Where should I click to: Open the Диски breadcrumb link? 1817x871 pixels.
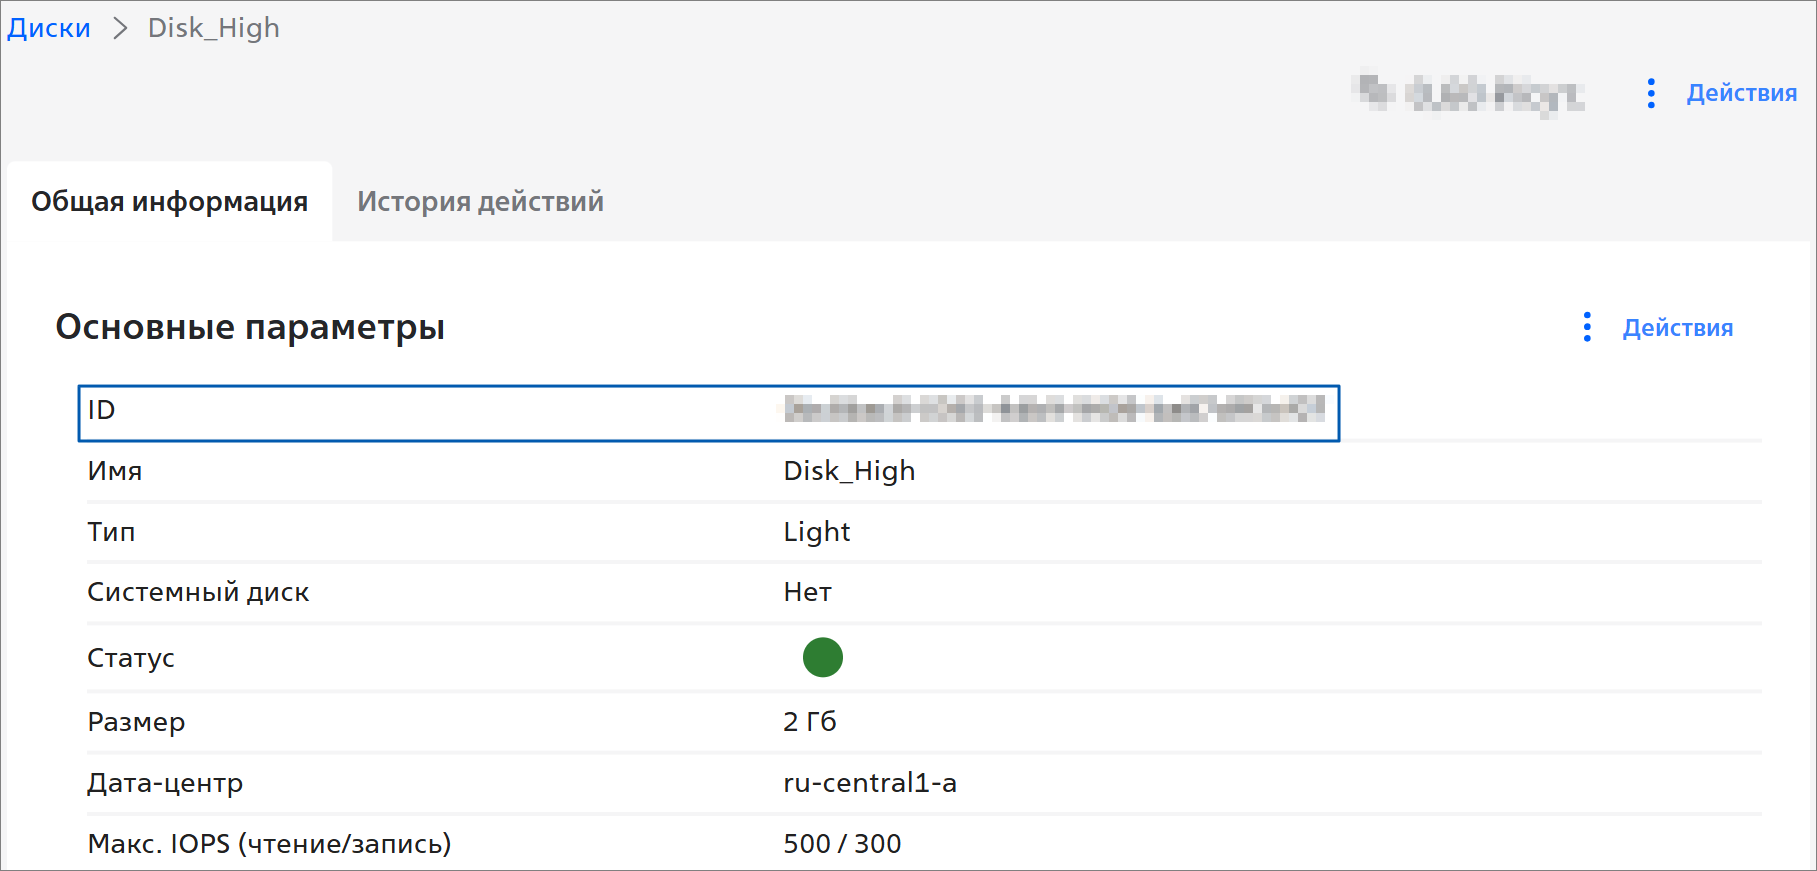(49, 28)
